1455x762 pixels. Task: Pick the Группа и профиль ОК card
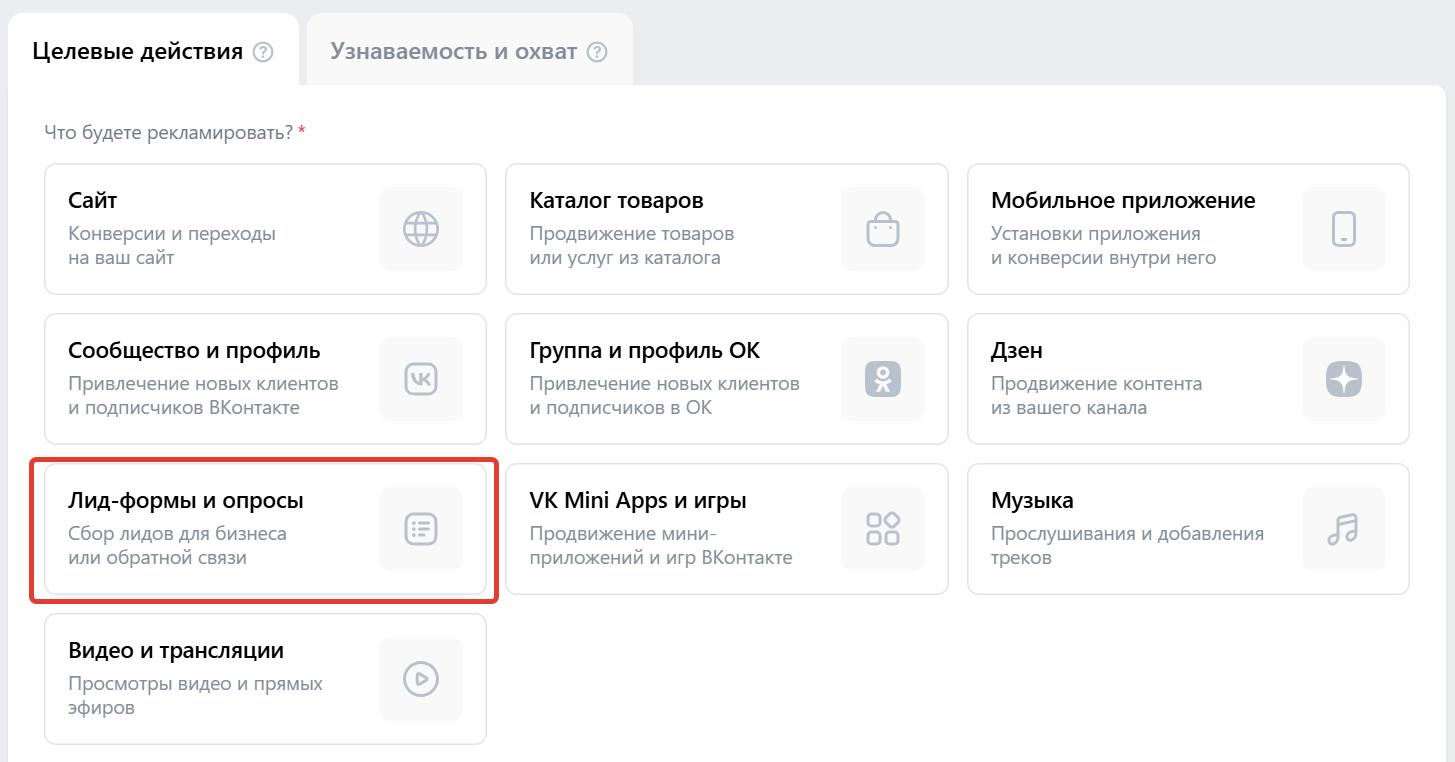727,379
